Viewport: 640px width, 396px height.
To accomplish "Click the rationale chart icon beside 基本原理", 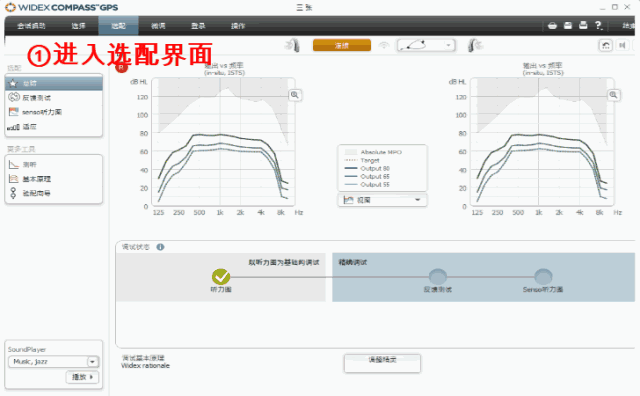I will pos(13,179).
